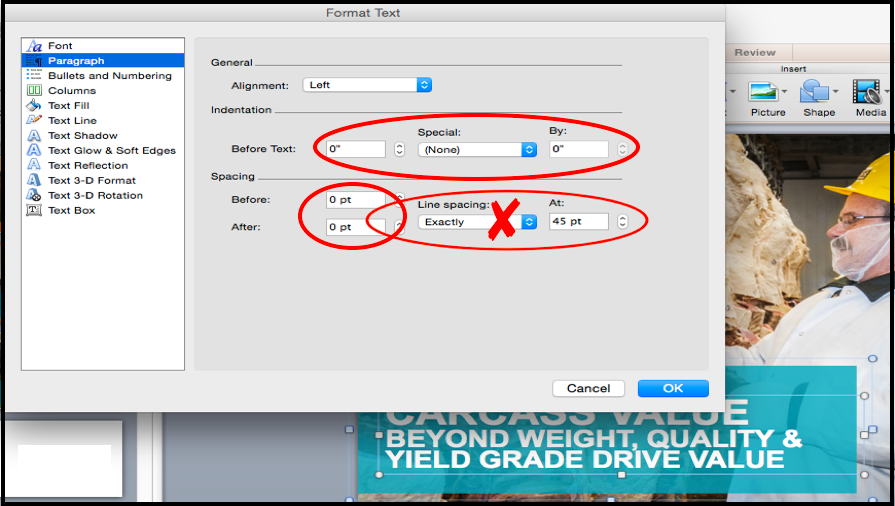Switch to the Review tab
This screenshot has width=895, height=506.
coord(754,53)
